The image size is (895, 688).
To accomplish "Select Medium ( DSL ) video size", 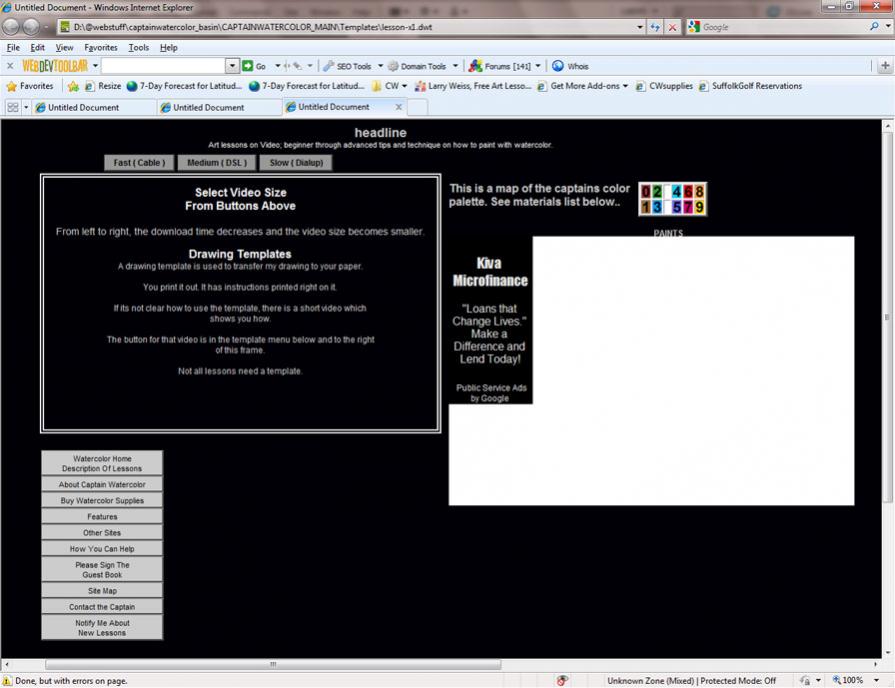I will click(217, 163).
